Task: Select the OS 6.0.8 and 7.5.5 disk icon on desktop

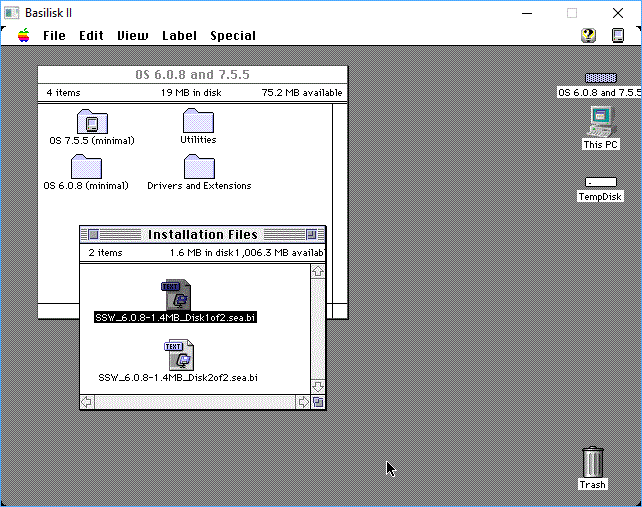Action: (x=601, y=77)
